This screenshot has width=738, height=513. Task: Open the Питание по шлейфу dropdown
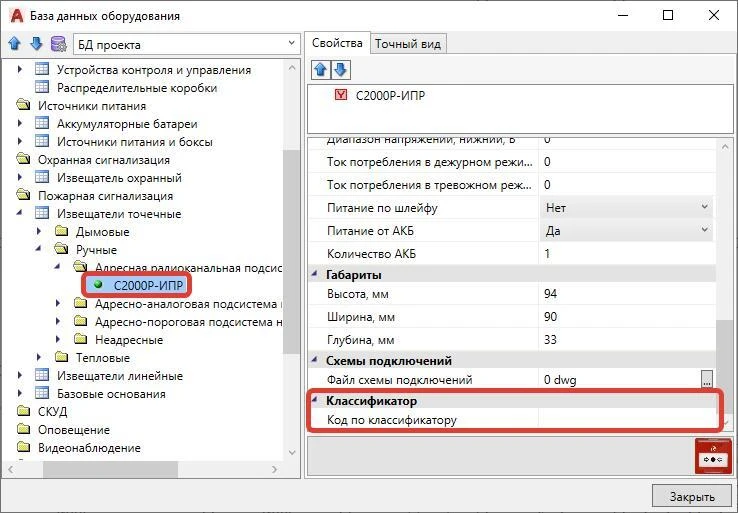click(x=704, y=208)
